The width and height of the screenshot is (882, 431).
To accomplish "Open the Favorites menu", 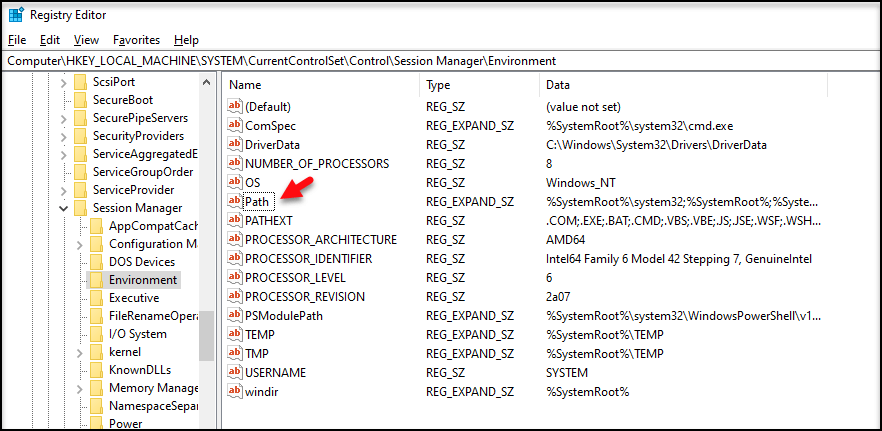I will tap(136, 40).
